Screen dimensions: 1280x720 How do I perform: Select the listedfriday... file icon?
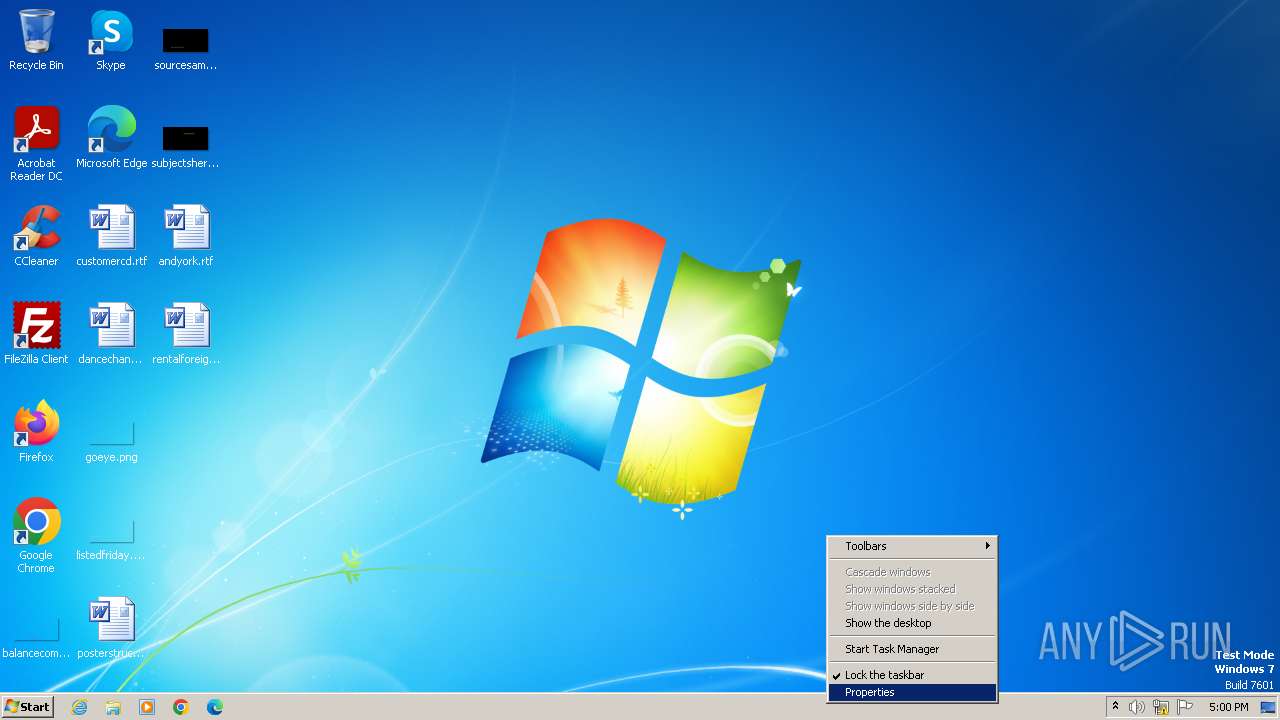pos(111,540)
